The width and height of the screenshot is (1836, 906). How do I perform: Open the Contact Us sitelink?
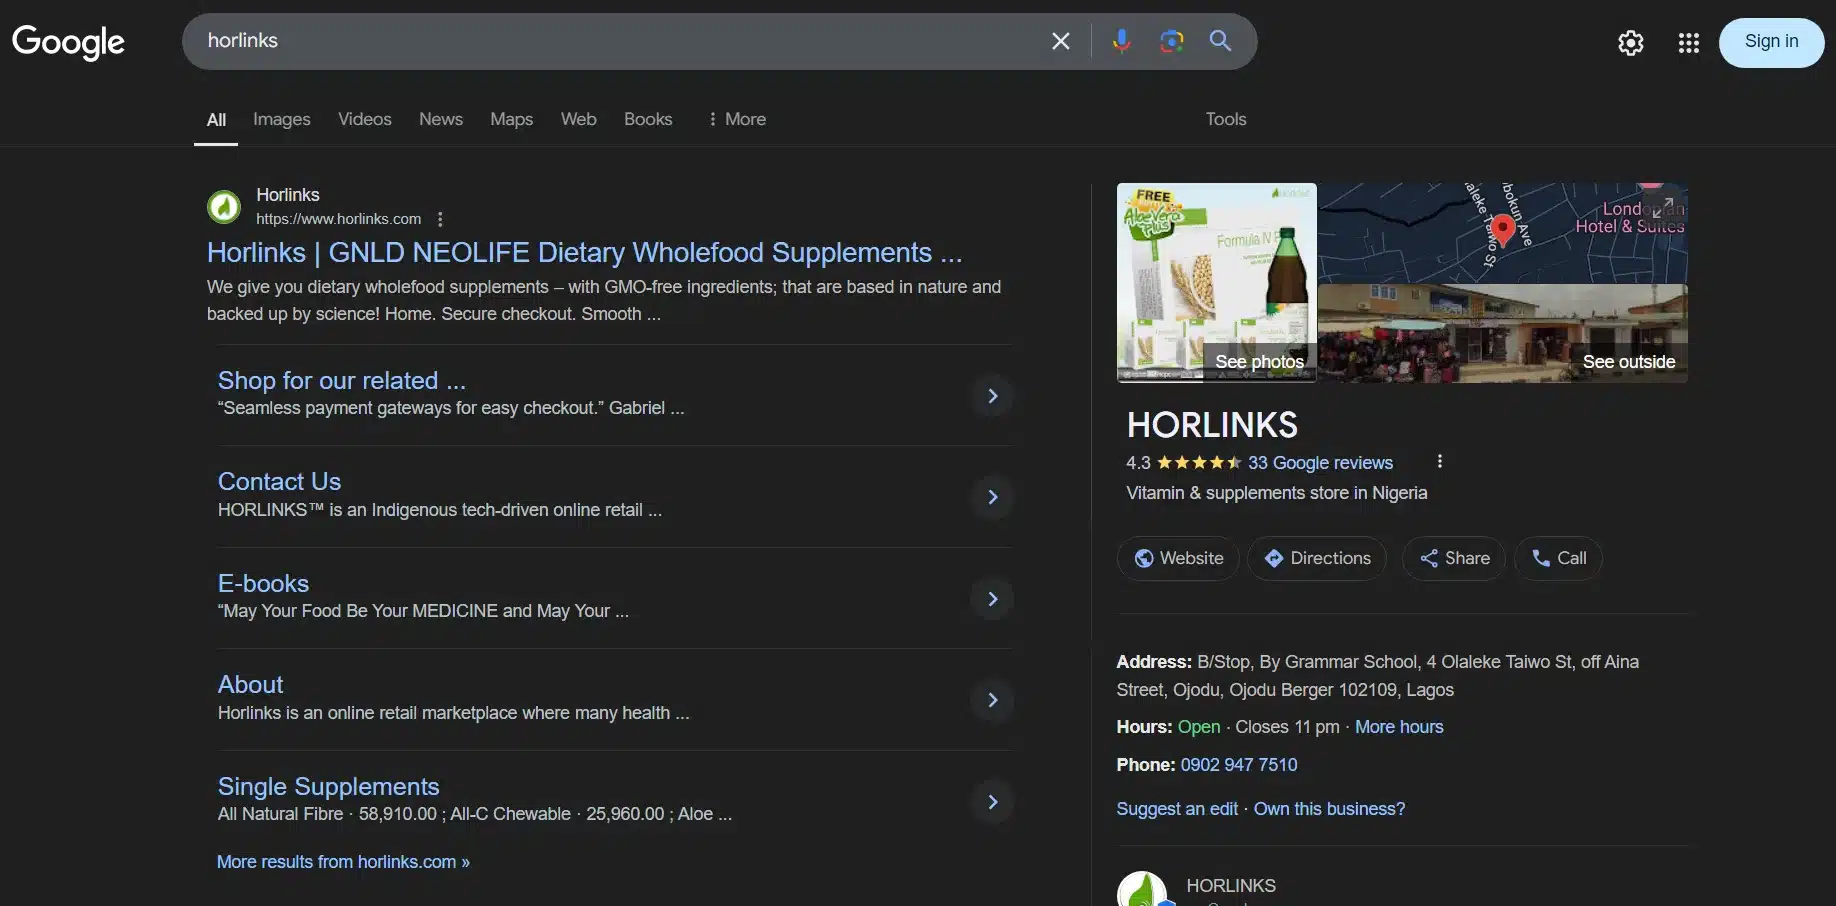pyautogui.click(x=279, y=481)
